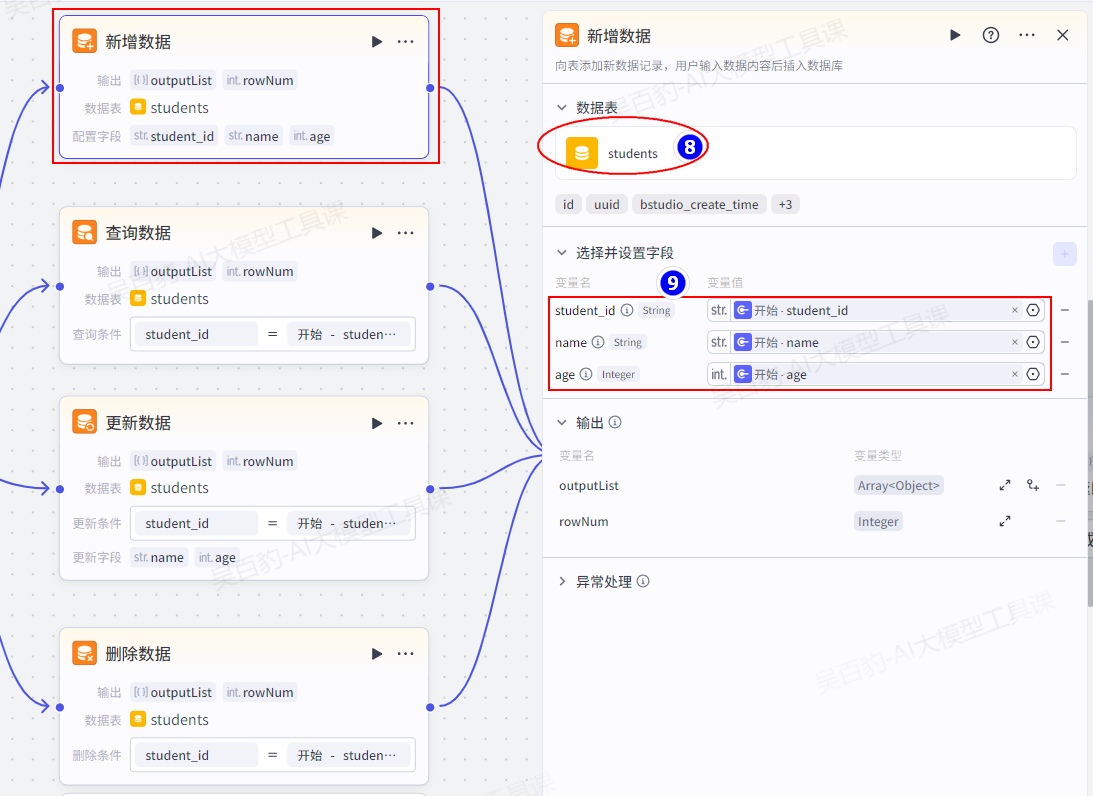The width and height of the screenshot is (1093, 796).
Task: Open more options on 查询数据 node
Action: pos(405,233)
